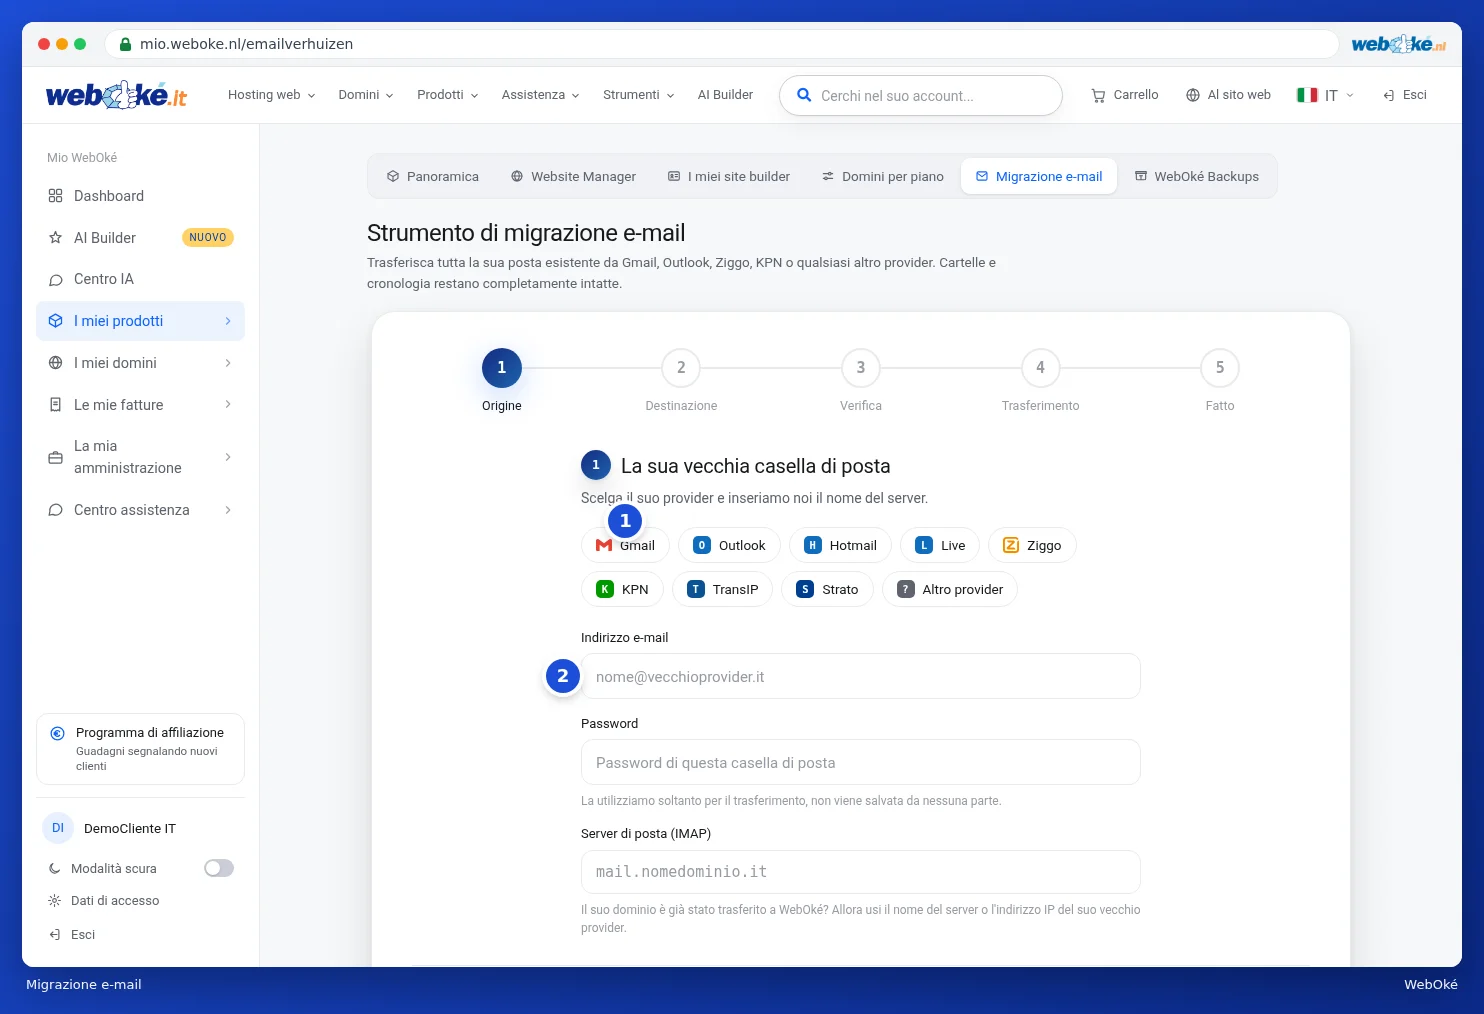Switch to Migrazione e-mail tab
Viewport: 1484px width, 1014px height.
1039,176
